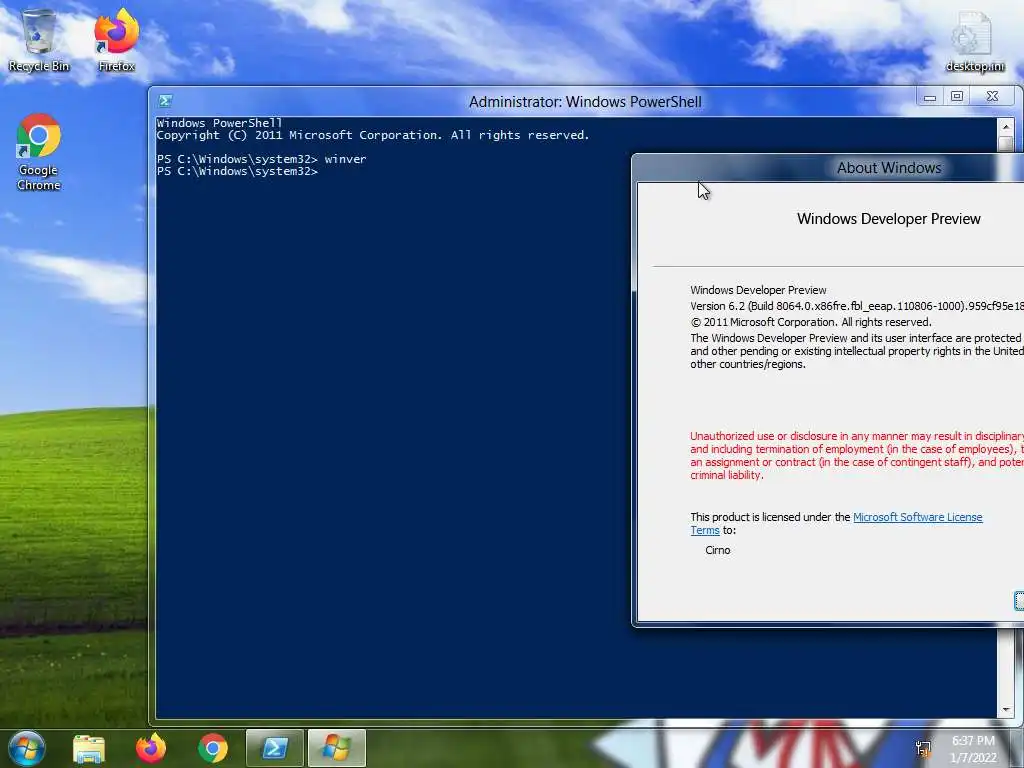Launch Firefox from the taskbar
The width and height of the screenshot is (1024, 768).
tap(151, 748)
